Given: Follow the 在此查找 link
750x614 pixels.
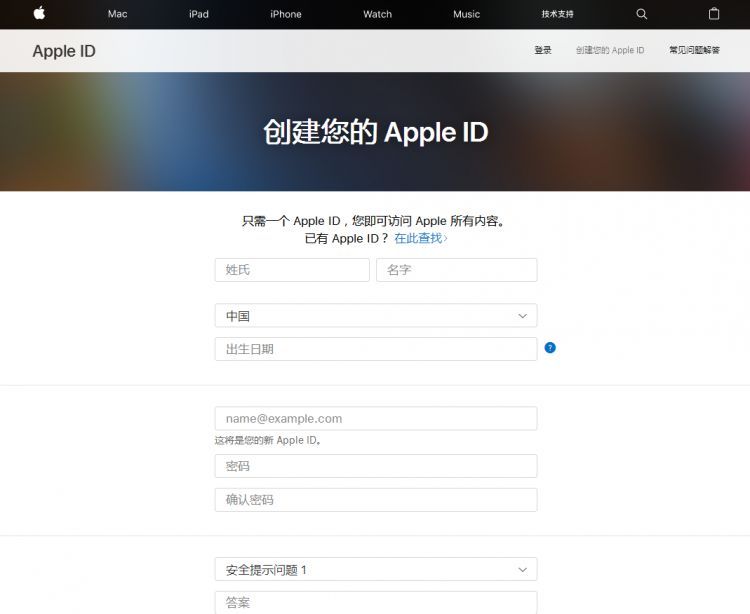Looking at the screenshot, I should [420, 238].
